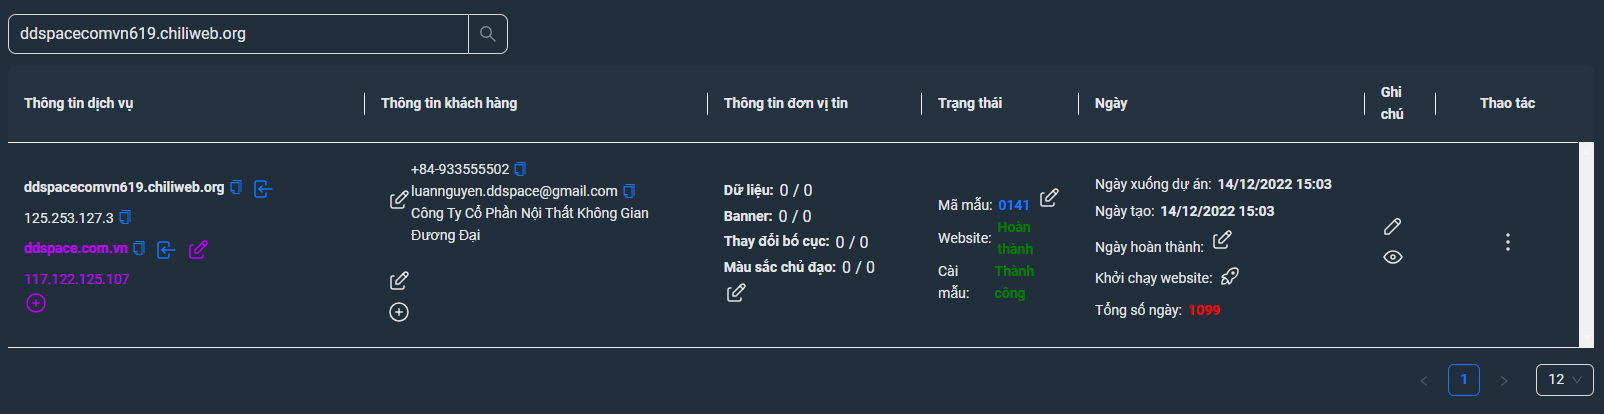Open login icon beside ddspacecomvn619.chiliweb.org
Viewport: 1604px width, 414px height.
(x=263, y=188)
